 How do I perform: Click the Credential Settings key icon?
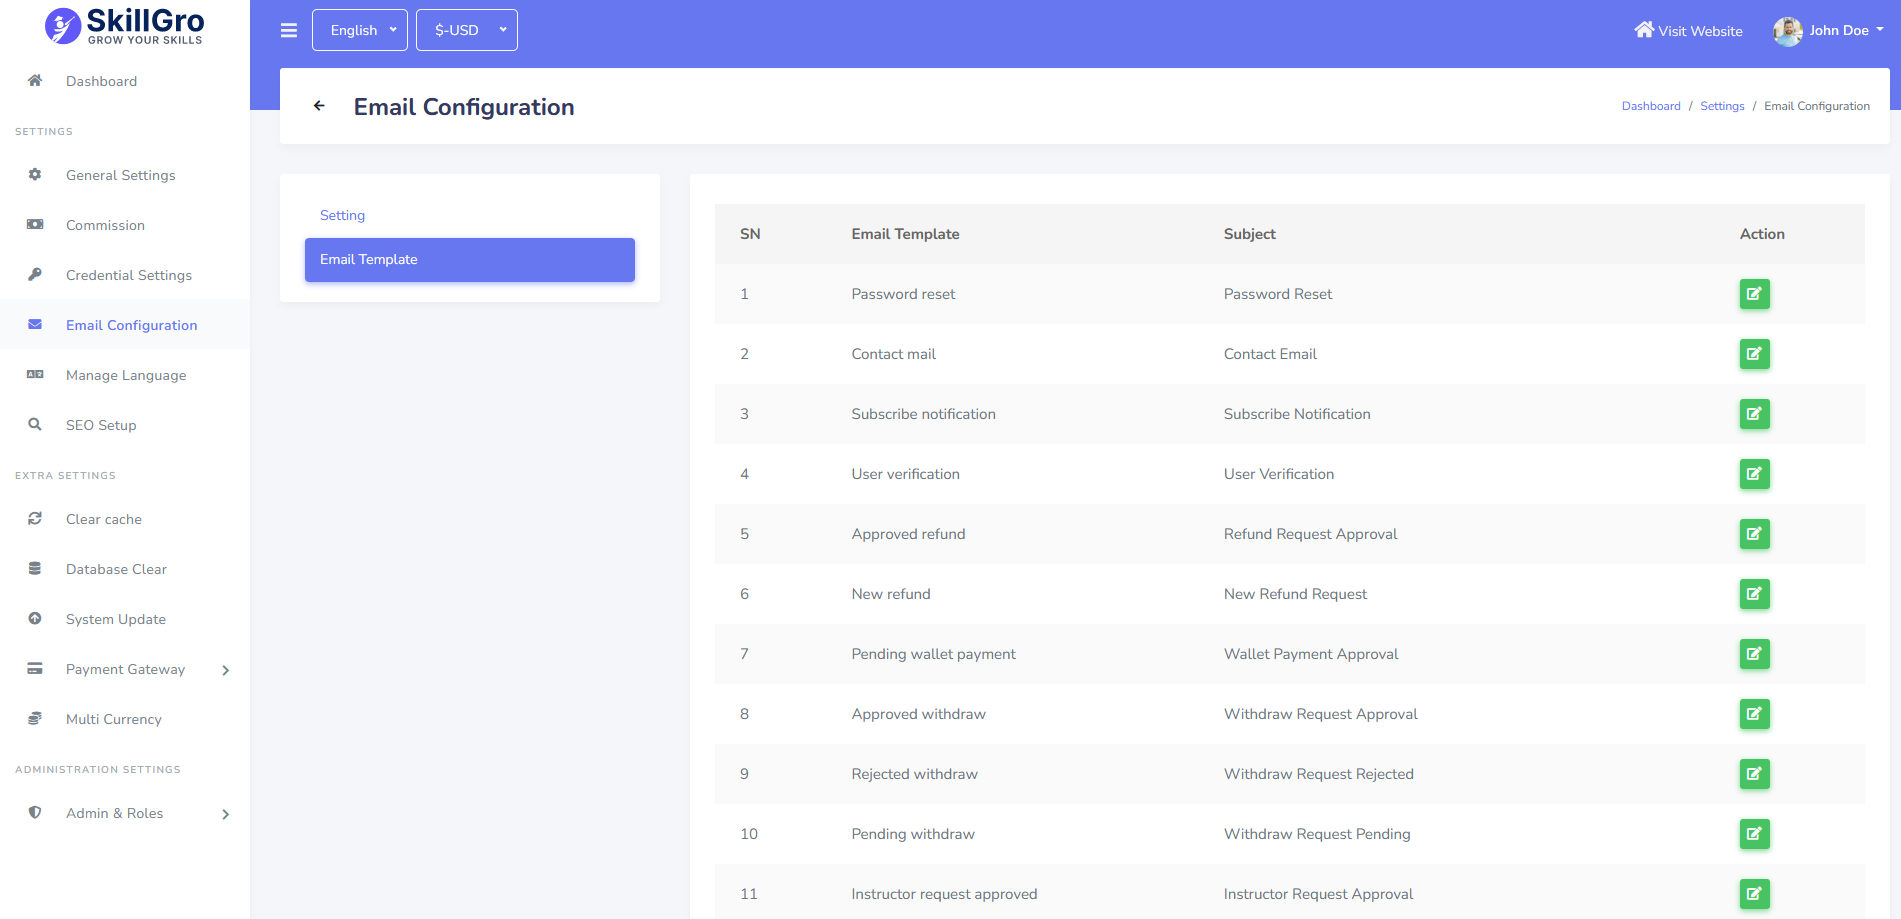(35, 274)
